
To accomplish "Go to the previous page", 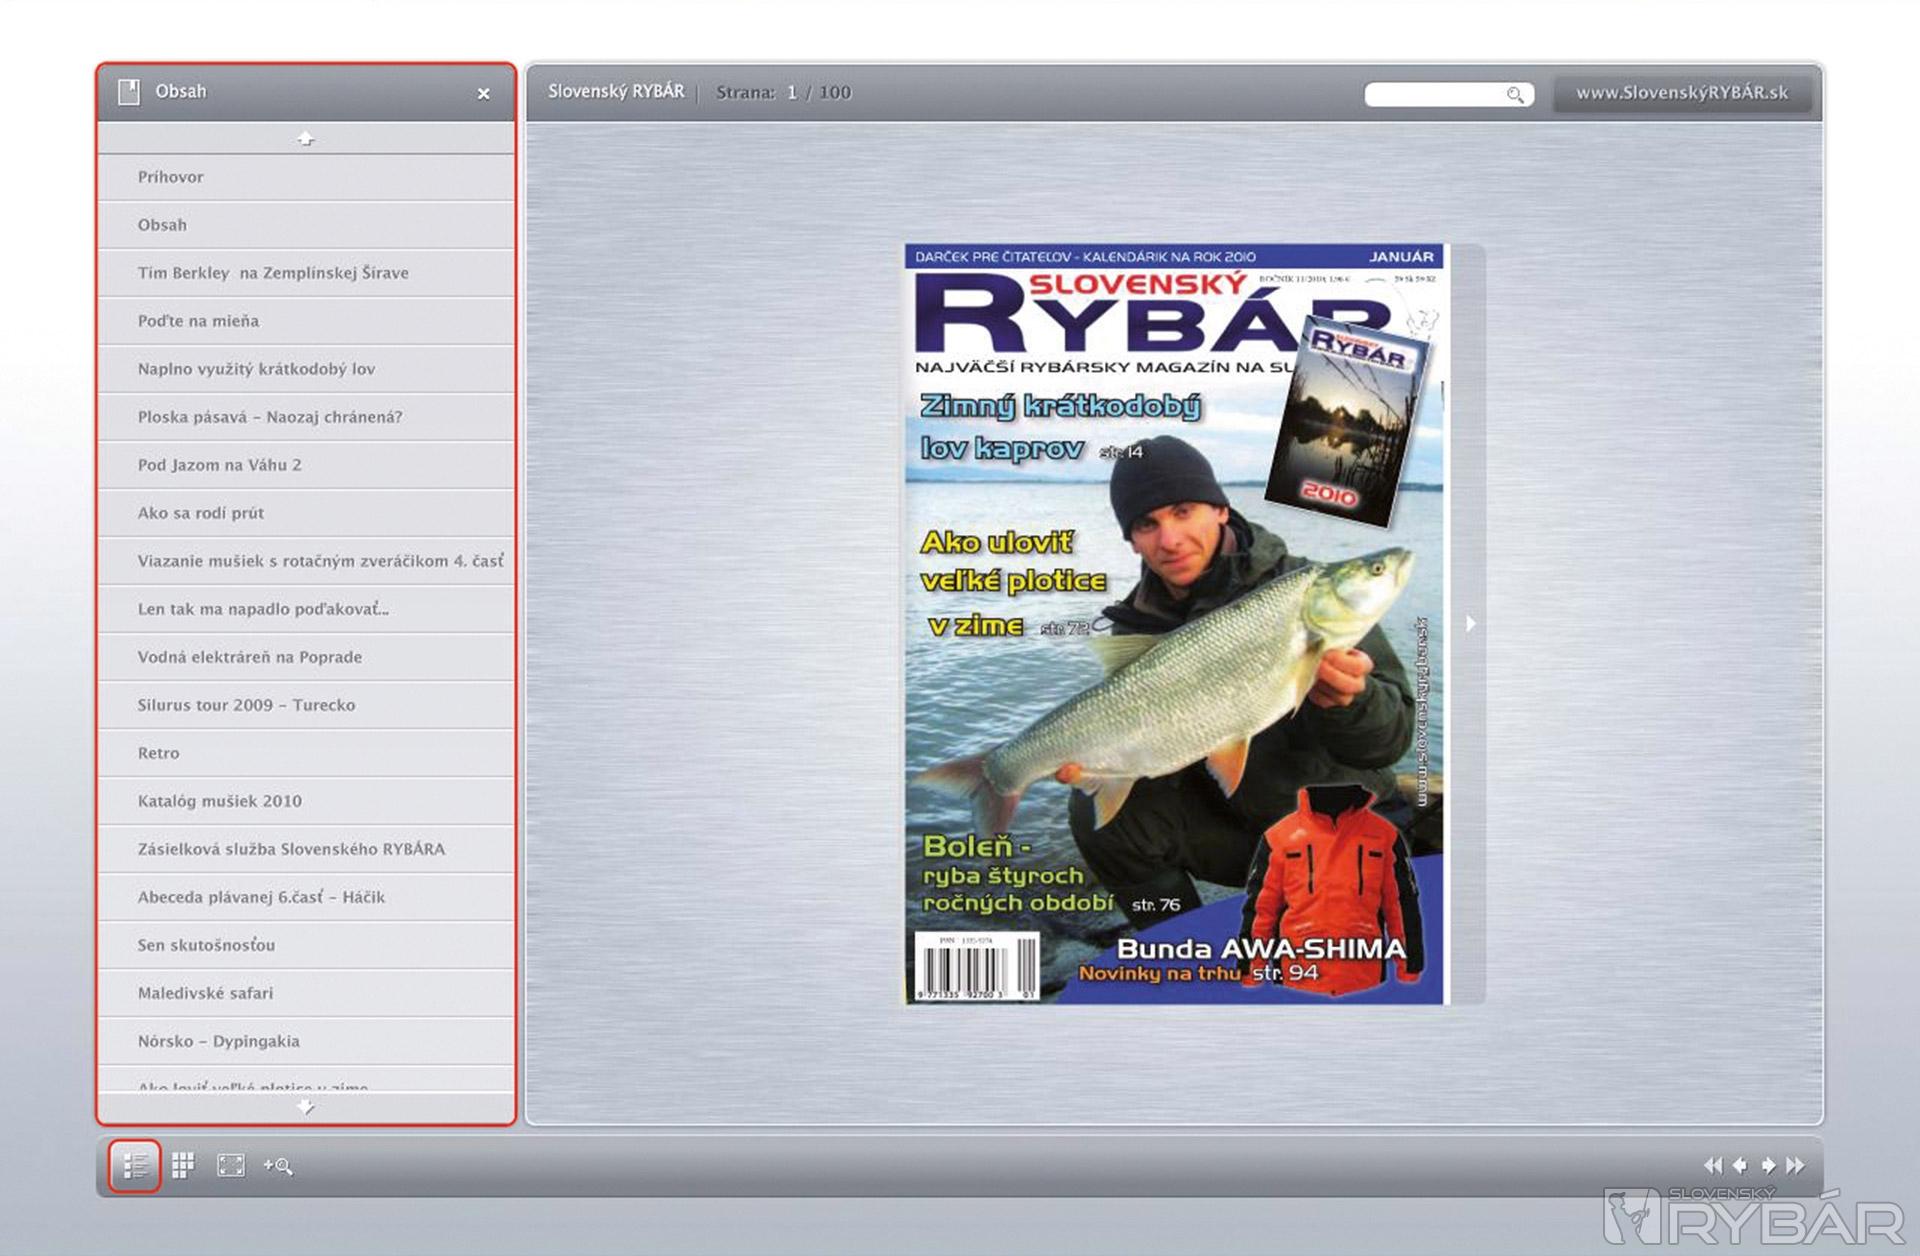I will click(1740, 1165).
